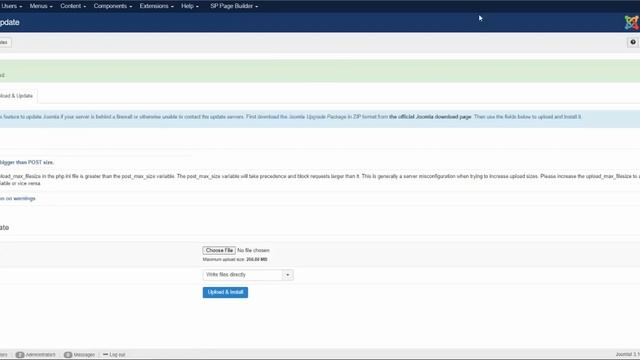Open the Menus dropdown menu
Image resolution: width=640 pixels, height=360 pixels.
pos(41,6)
